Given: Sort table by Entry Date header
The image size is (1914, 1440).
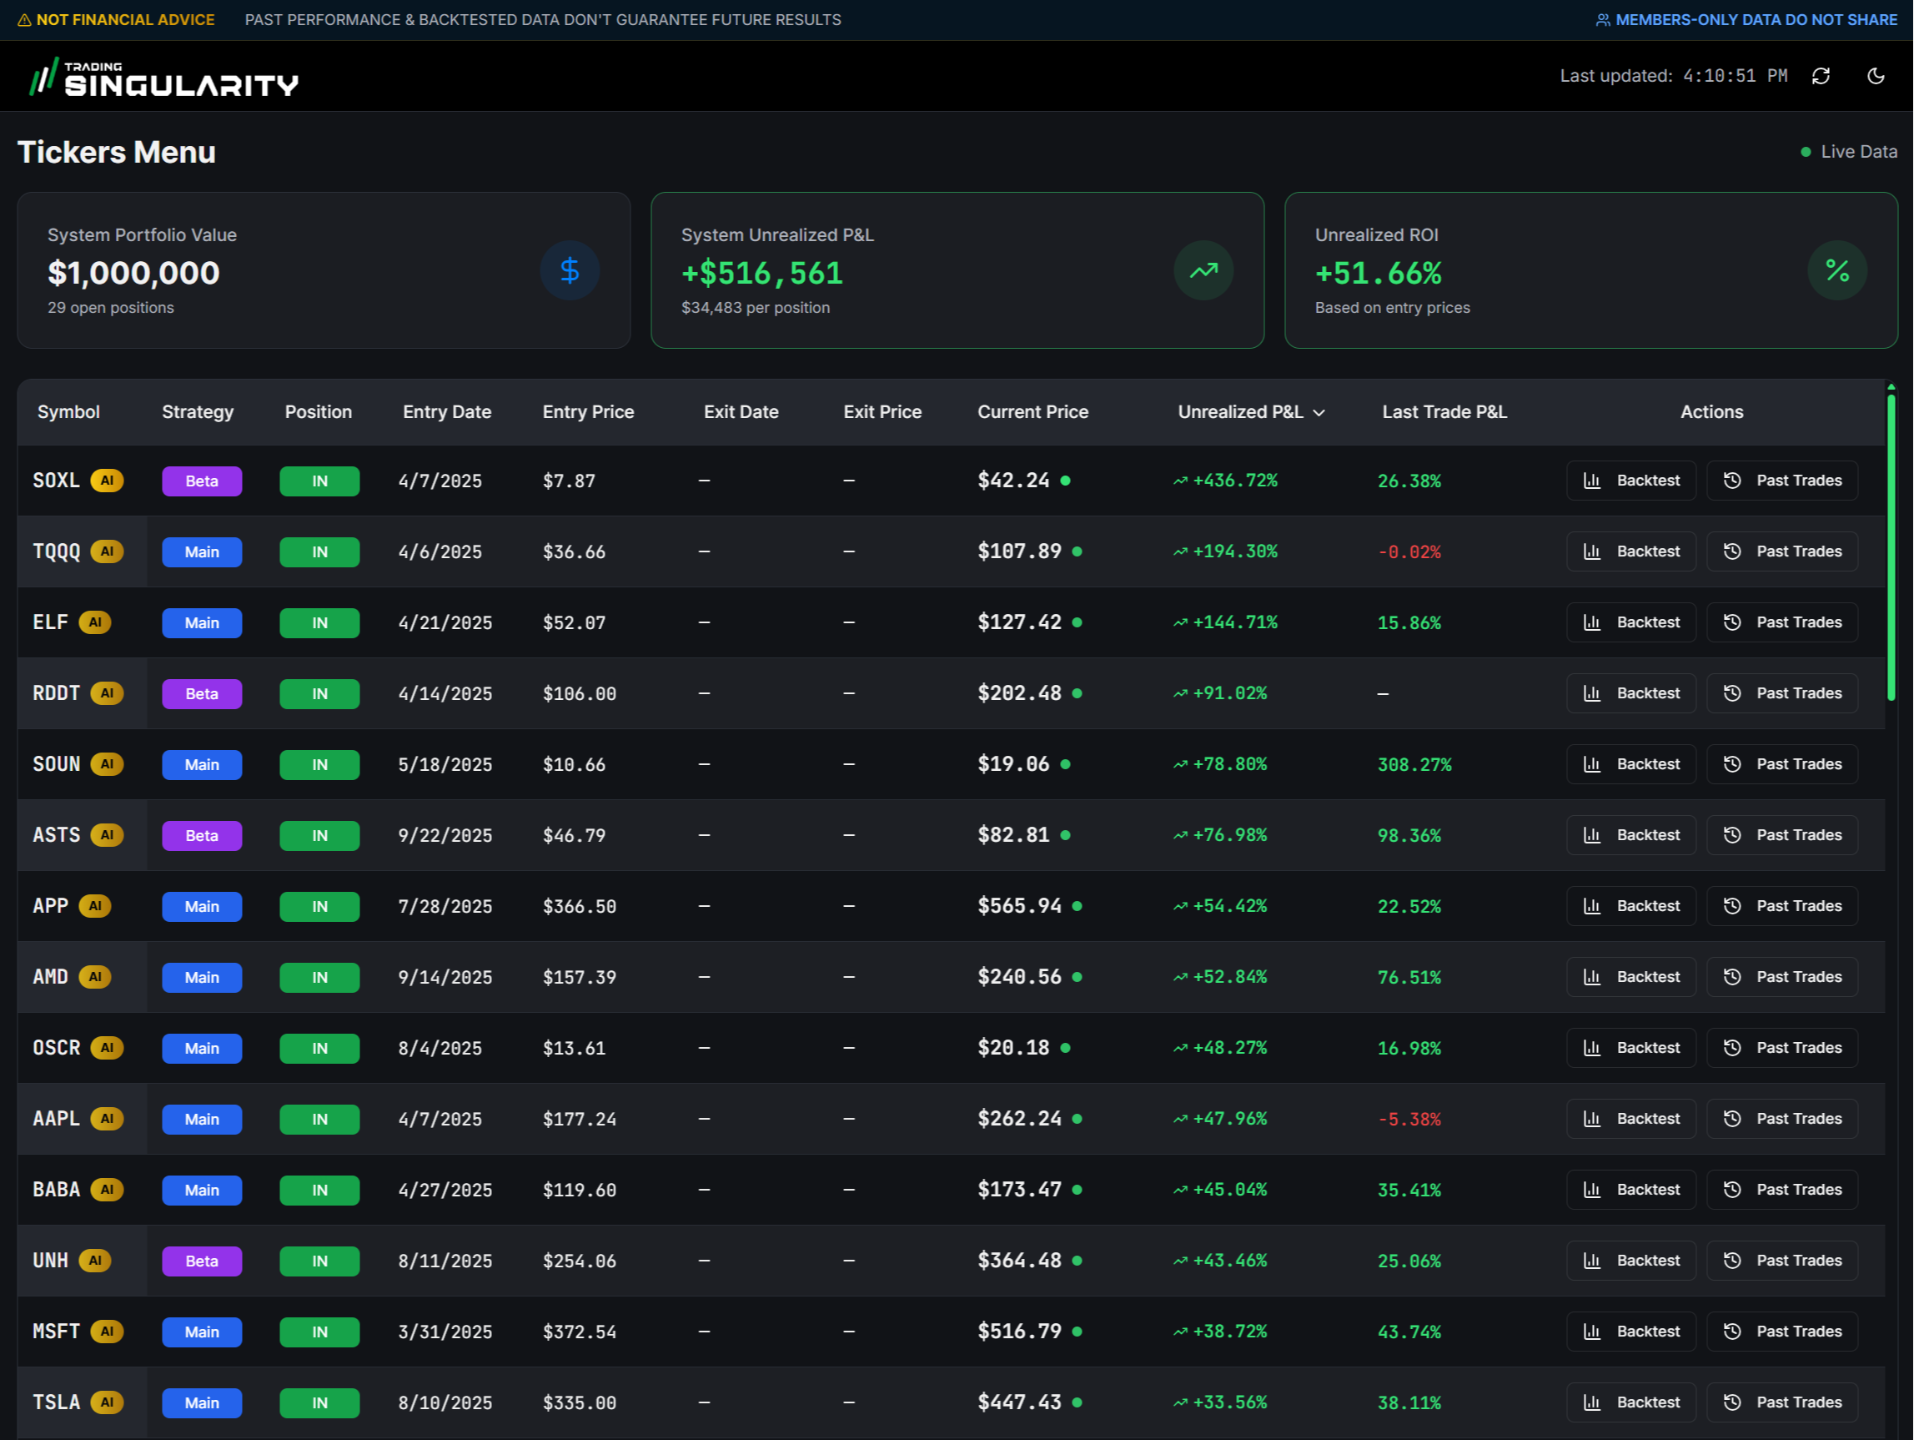Looking at the screenshot, I should 447,412.
